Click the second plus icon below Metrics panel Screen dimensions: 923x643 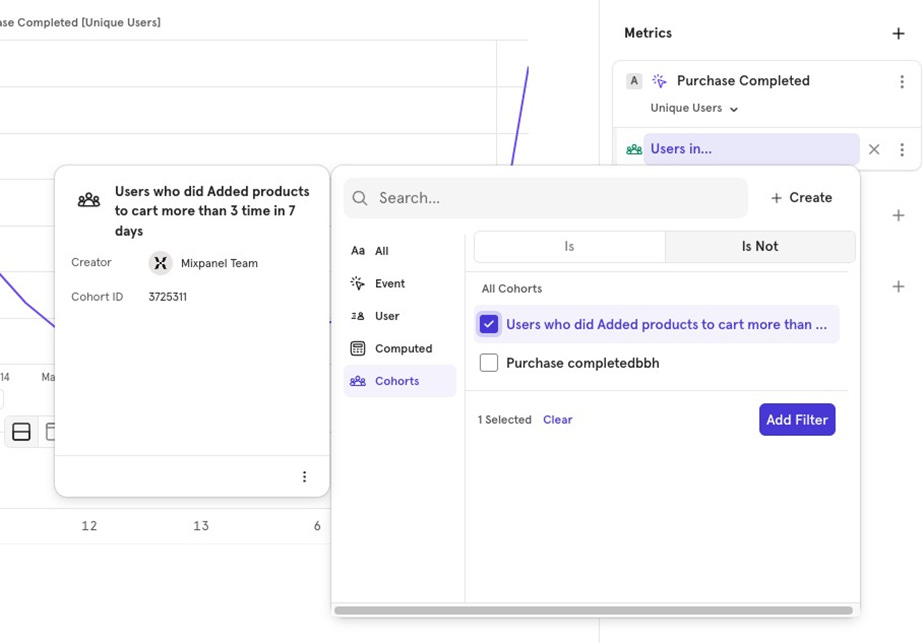[898, 216]
